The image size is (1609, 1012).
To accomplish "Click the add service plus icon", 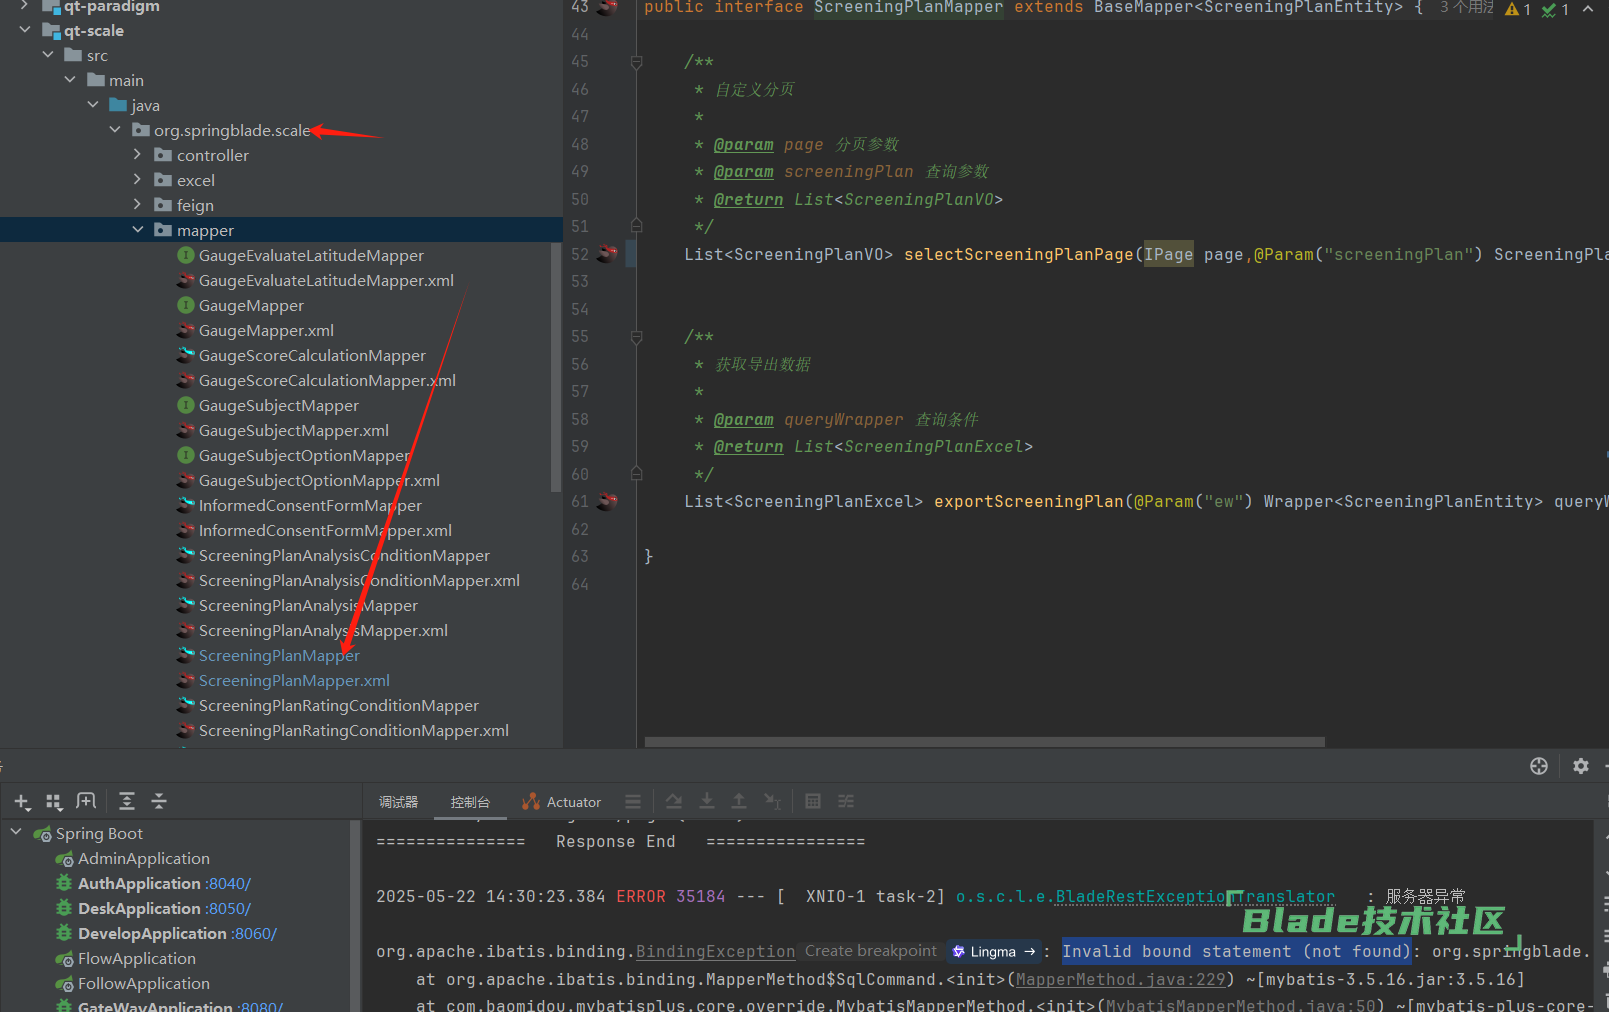I will coord(22,802).
